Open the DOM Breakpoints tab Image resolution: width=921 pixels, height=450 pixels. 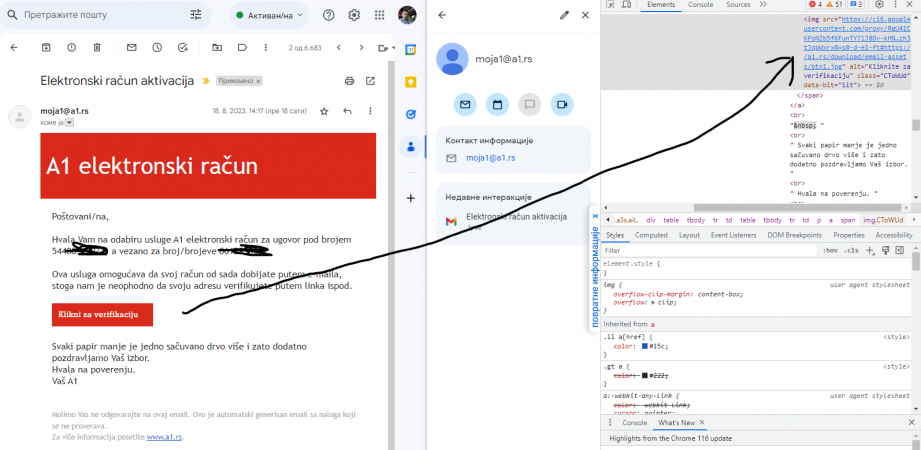pos(794,235)
